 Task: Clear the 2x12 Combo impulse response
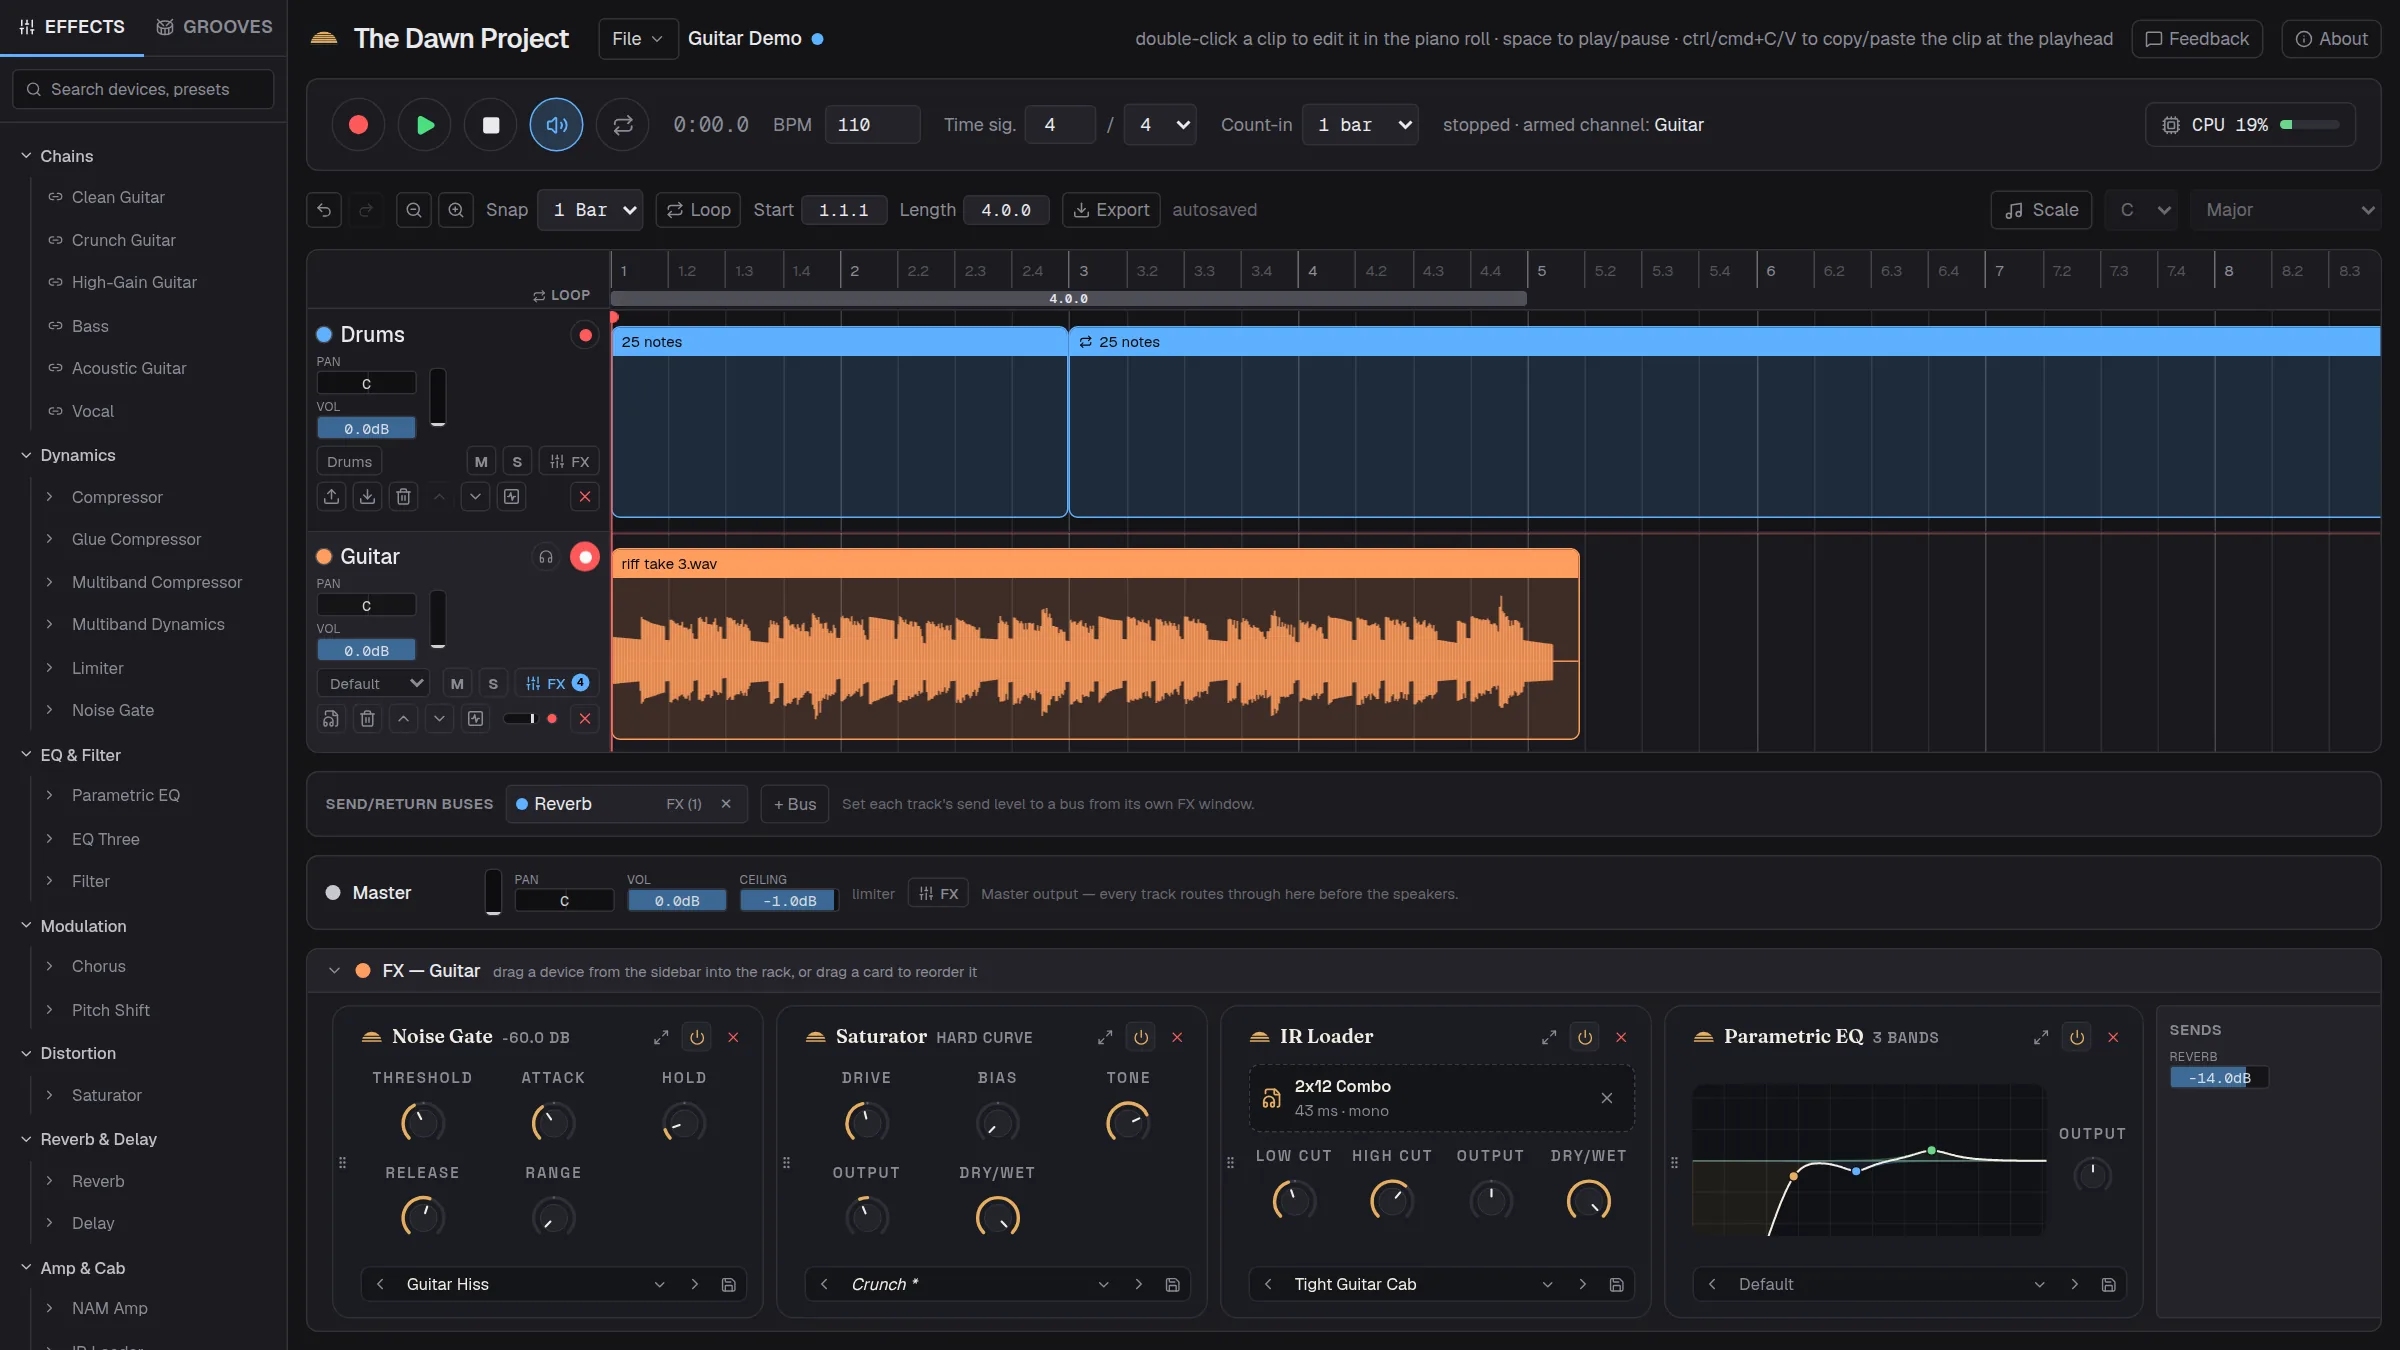click(x=1607, y=1098)
